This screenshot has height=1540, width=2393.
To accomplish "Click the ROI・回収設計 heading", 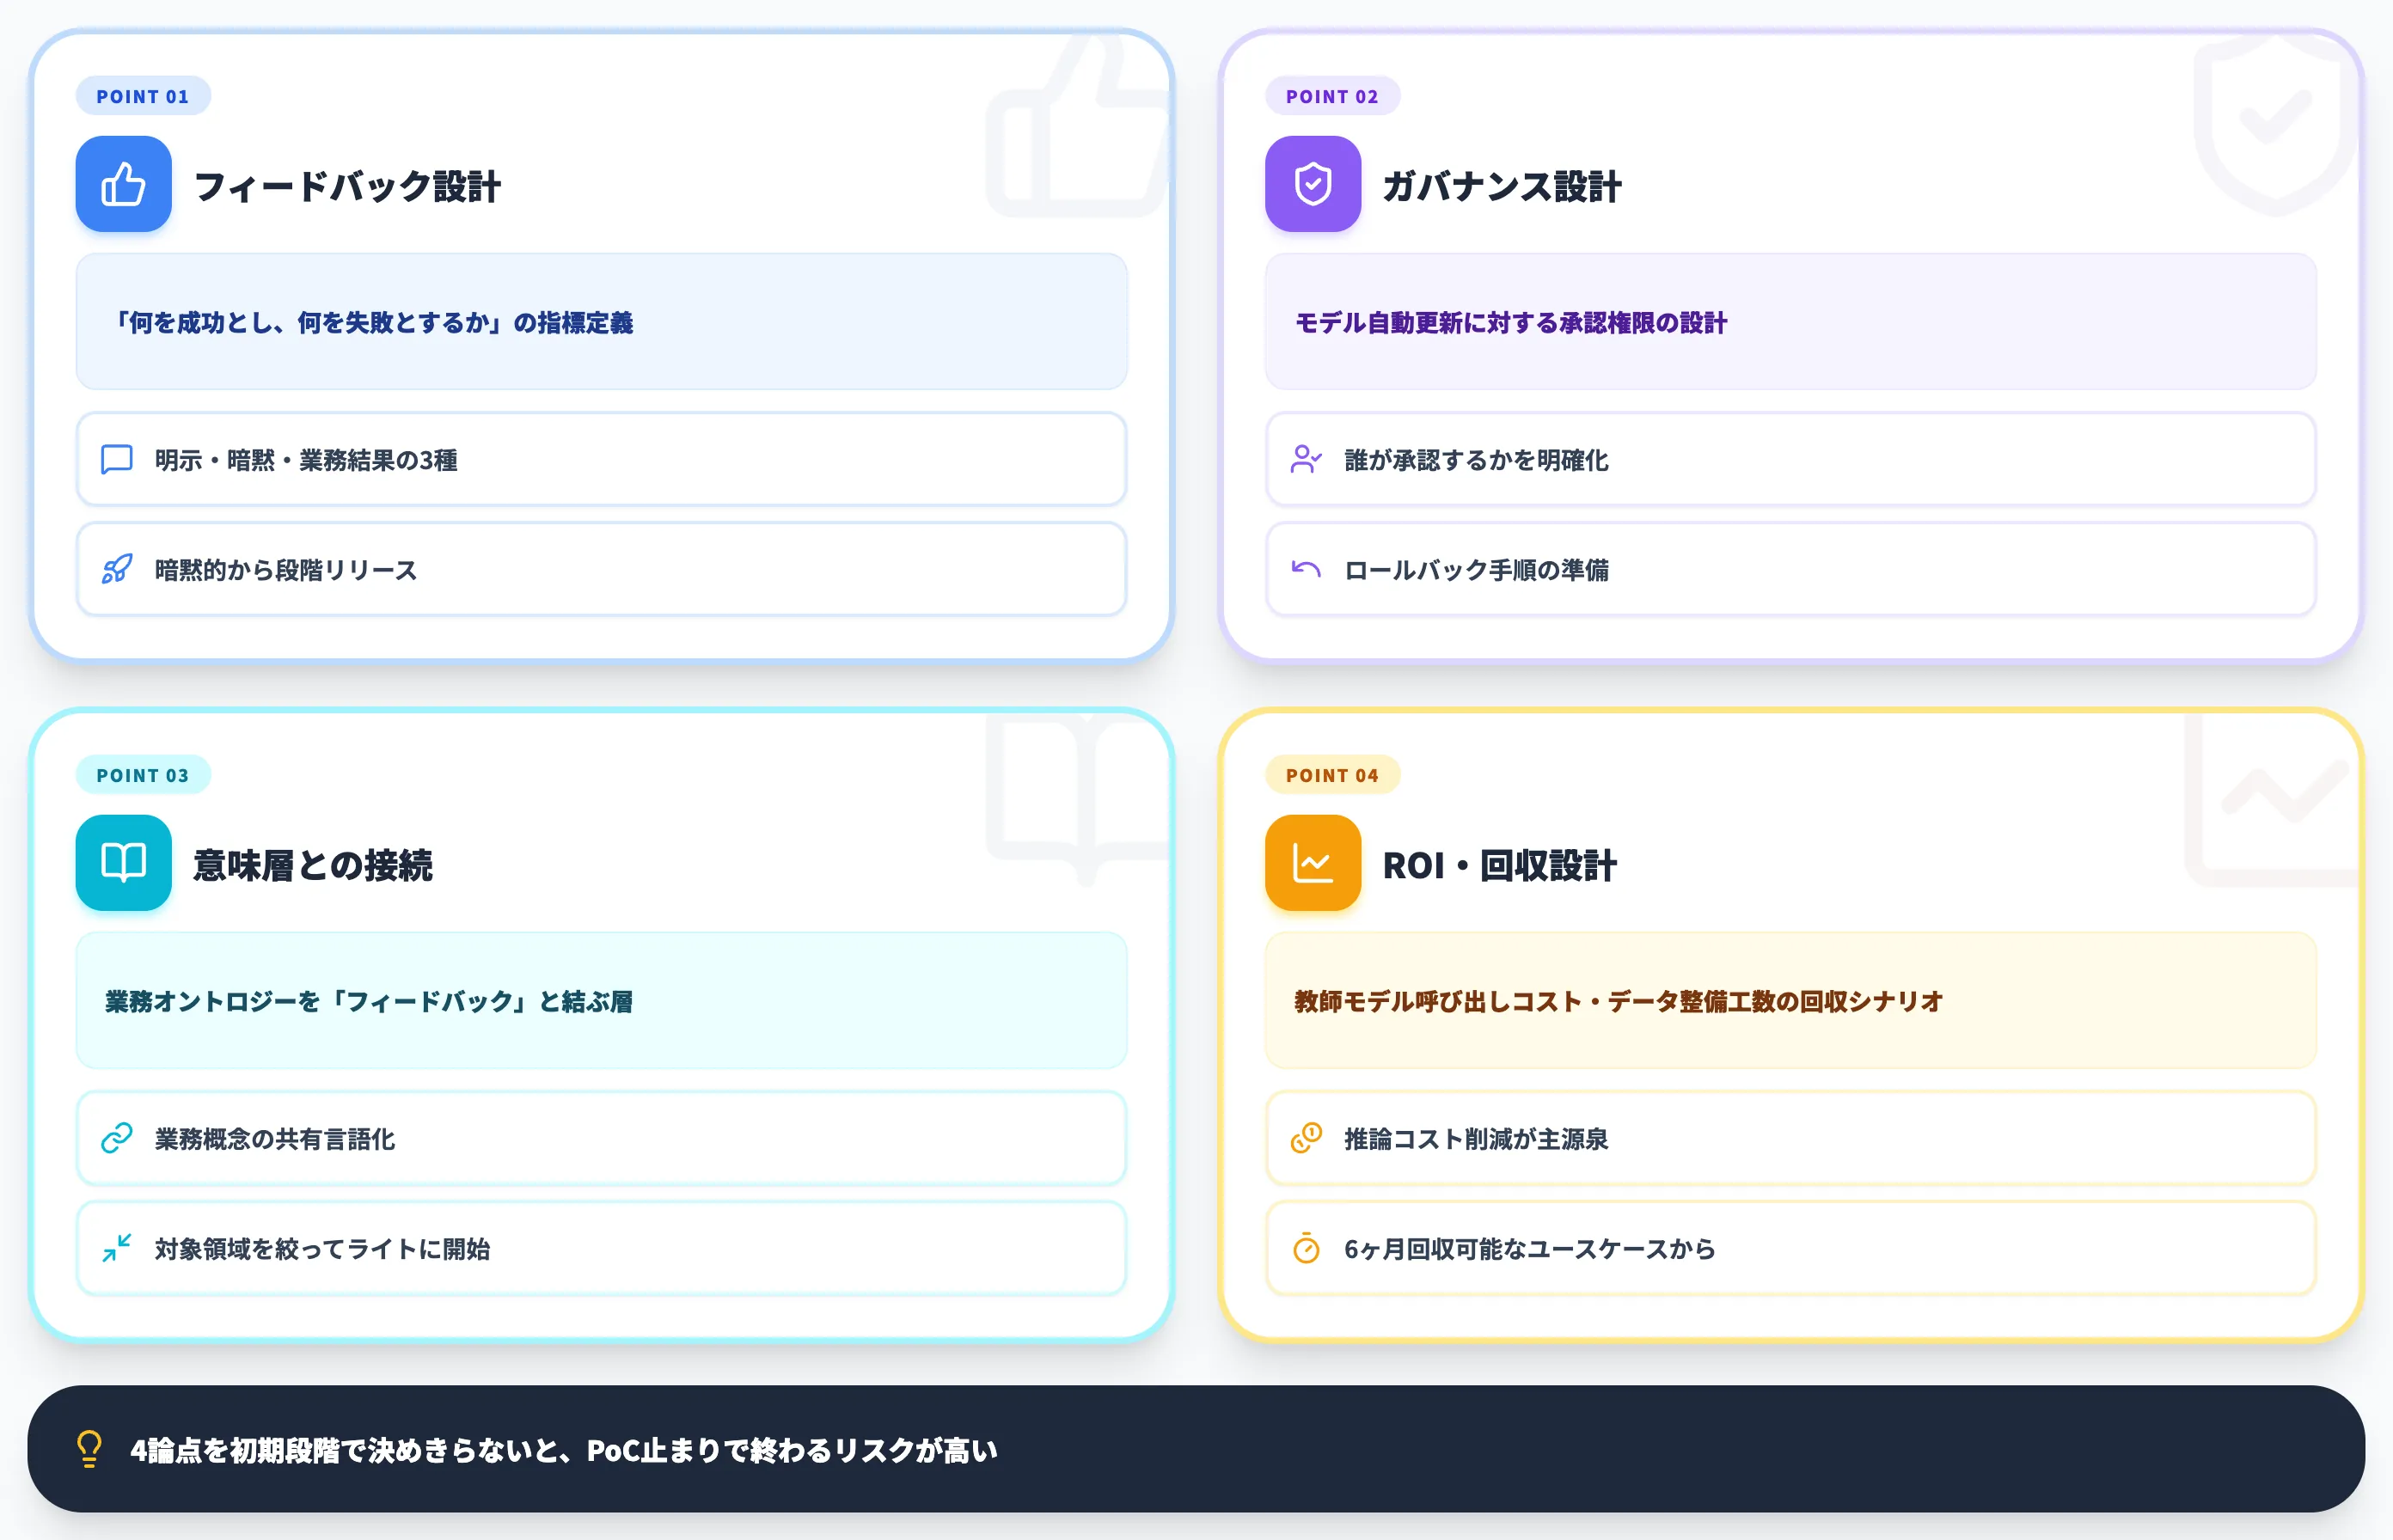I will pos(1498,865).
